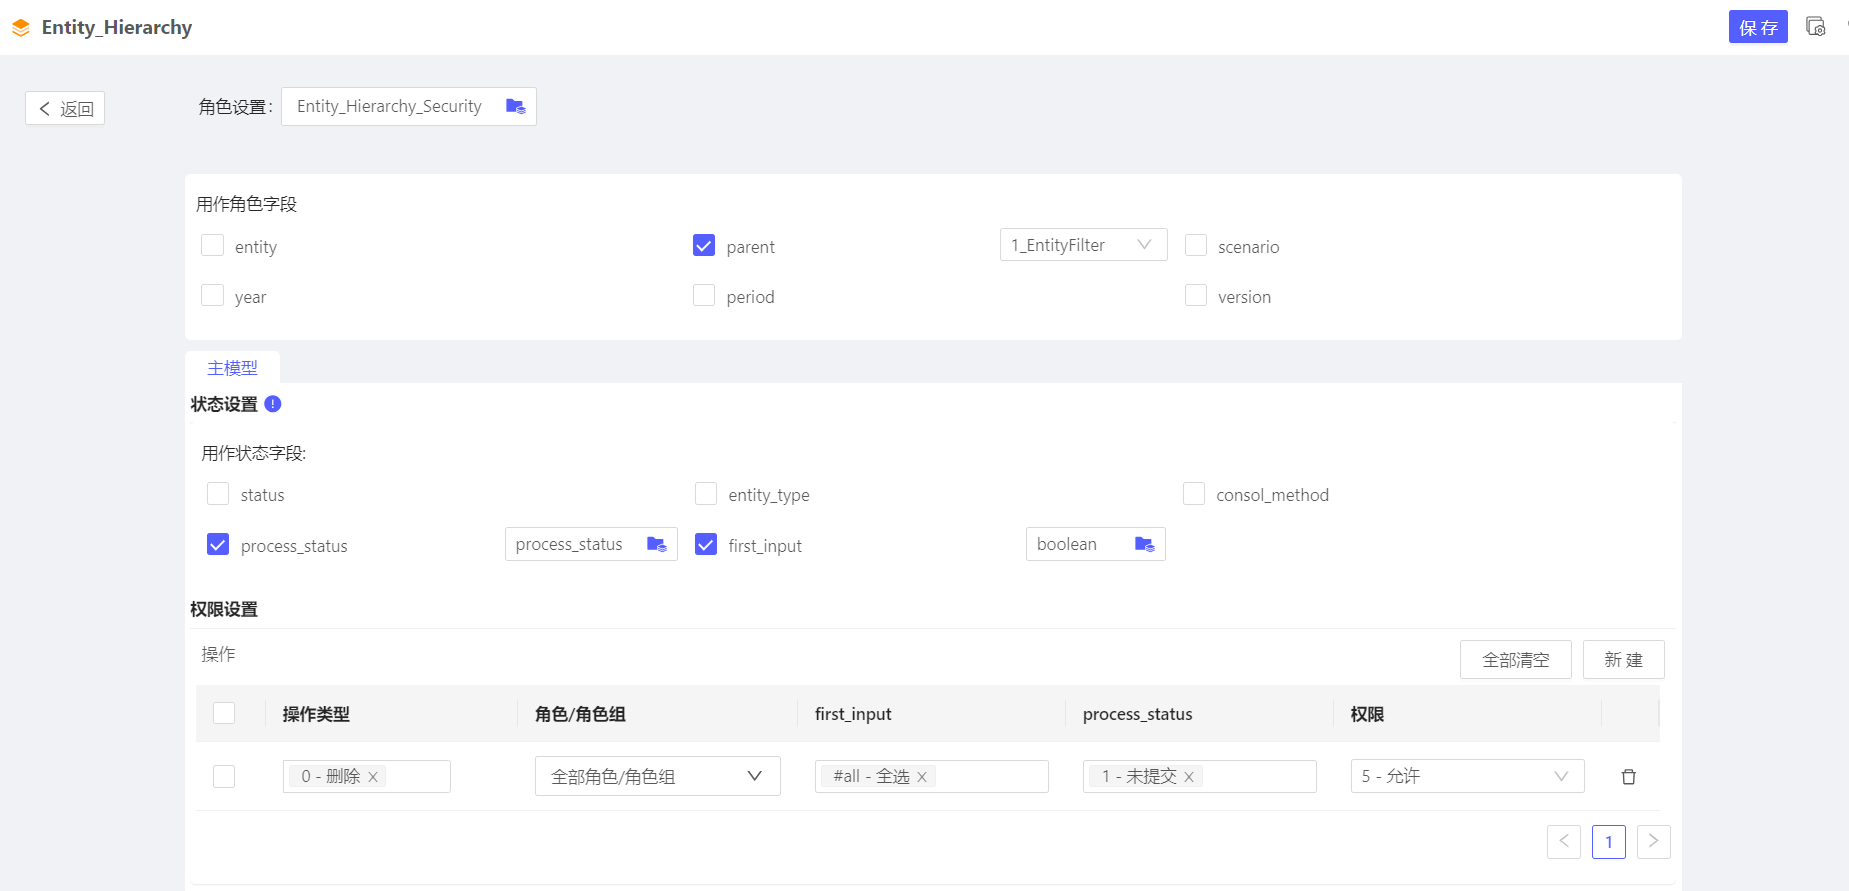The width and height of the screenshot is (1849, 891).
Task: Go to page 1 in pagination
Action: pos(1608,842)
